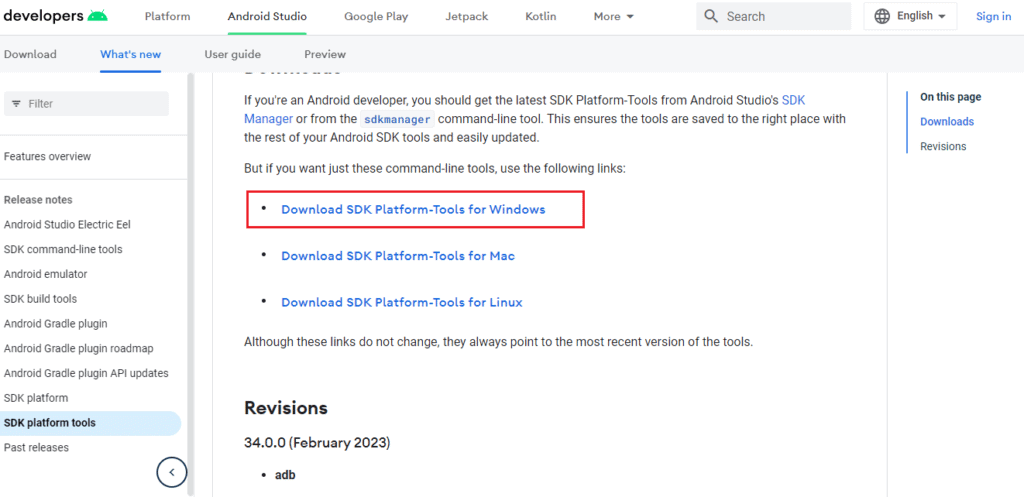Image resolution: width=1024 pixels, height=497 pixels.
Task: Click the search magnifier icon
Action: 711,16
